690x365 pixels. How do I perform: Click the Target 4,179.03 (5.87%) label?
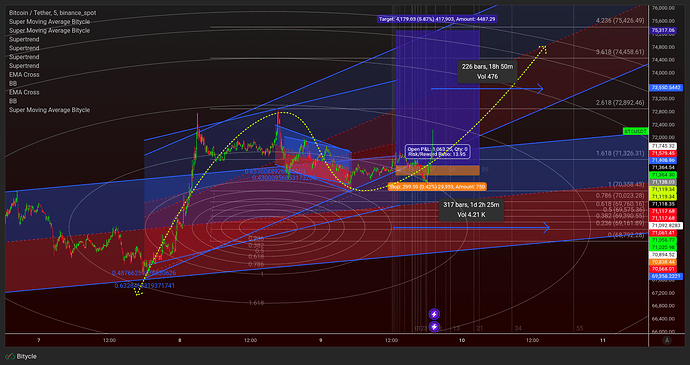coord(437,19)
